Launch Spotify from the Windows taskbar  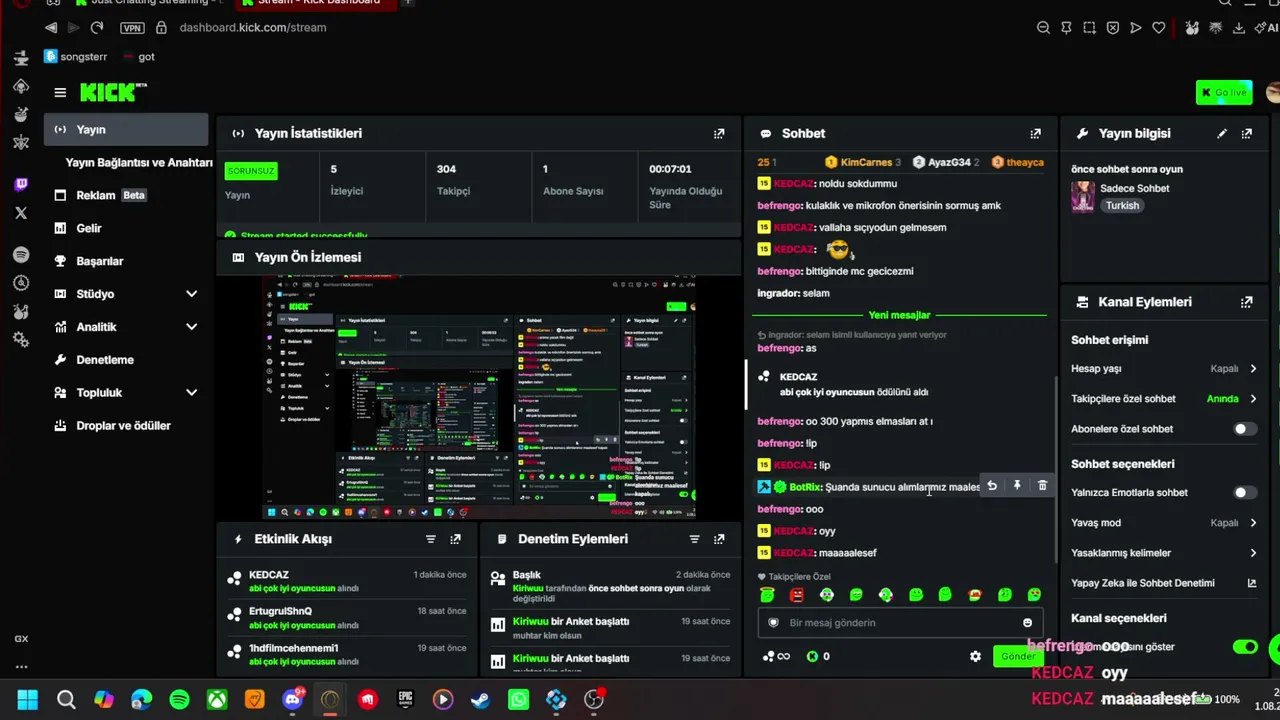pos(179,699)
